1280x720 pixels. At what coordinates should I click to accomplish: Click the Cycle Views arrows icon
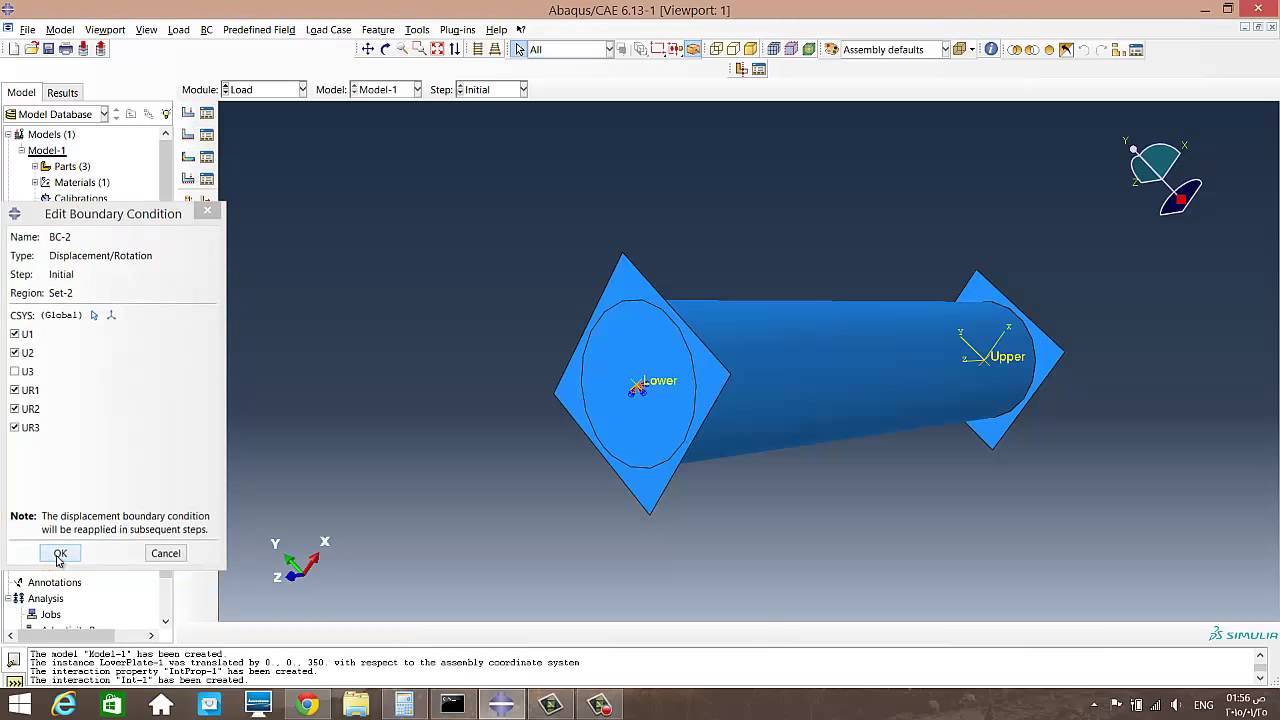pos(455,49)
